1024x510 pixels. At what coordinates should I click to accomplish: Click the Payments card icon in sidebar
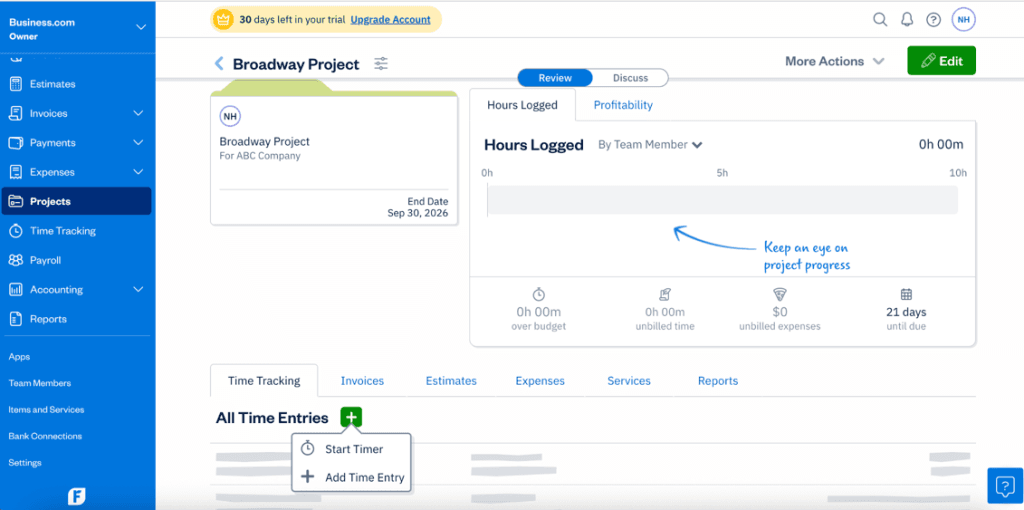pos(16,142)
